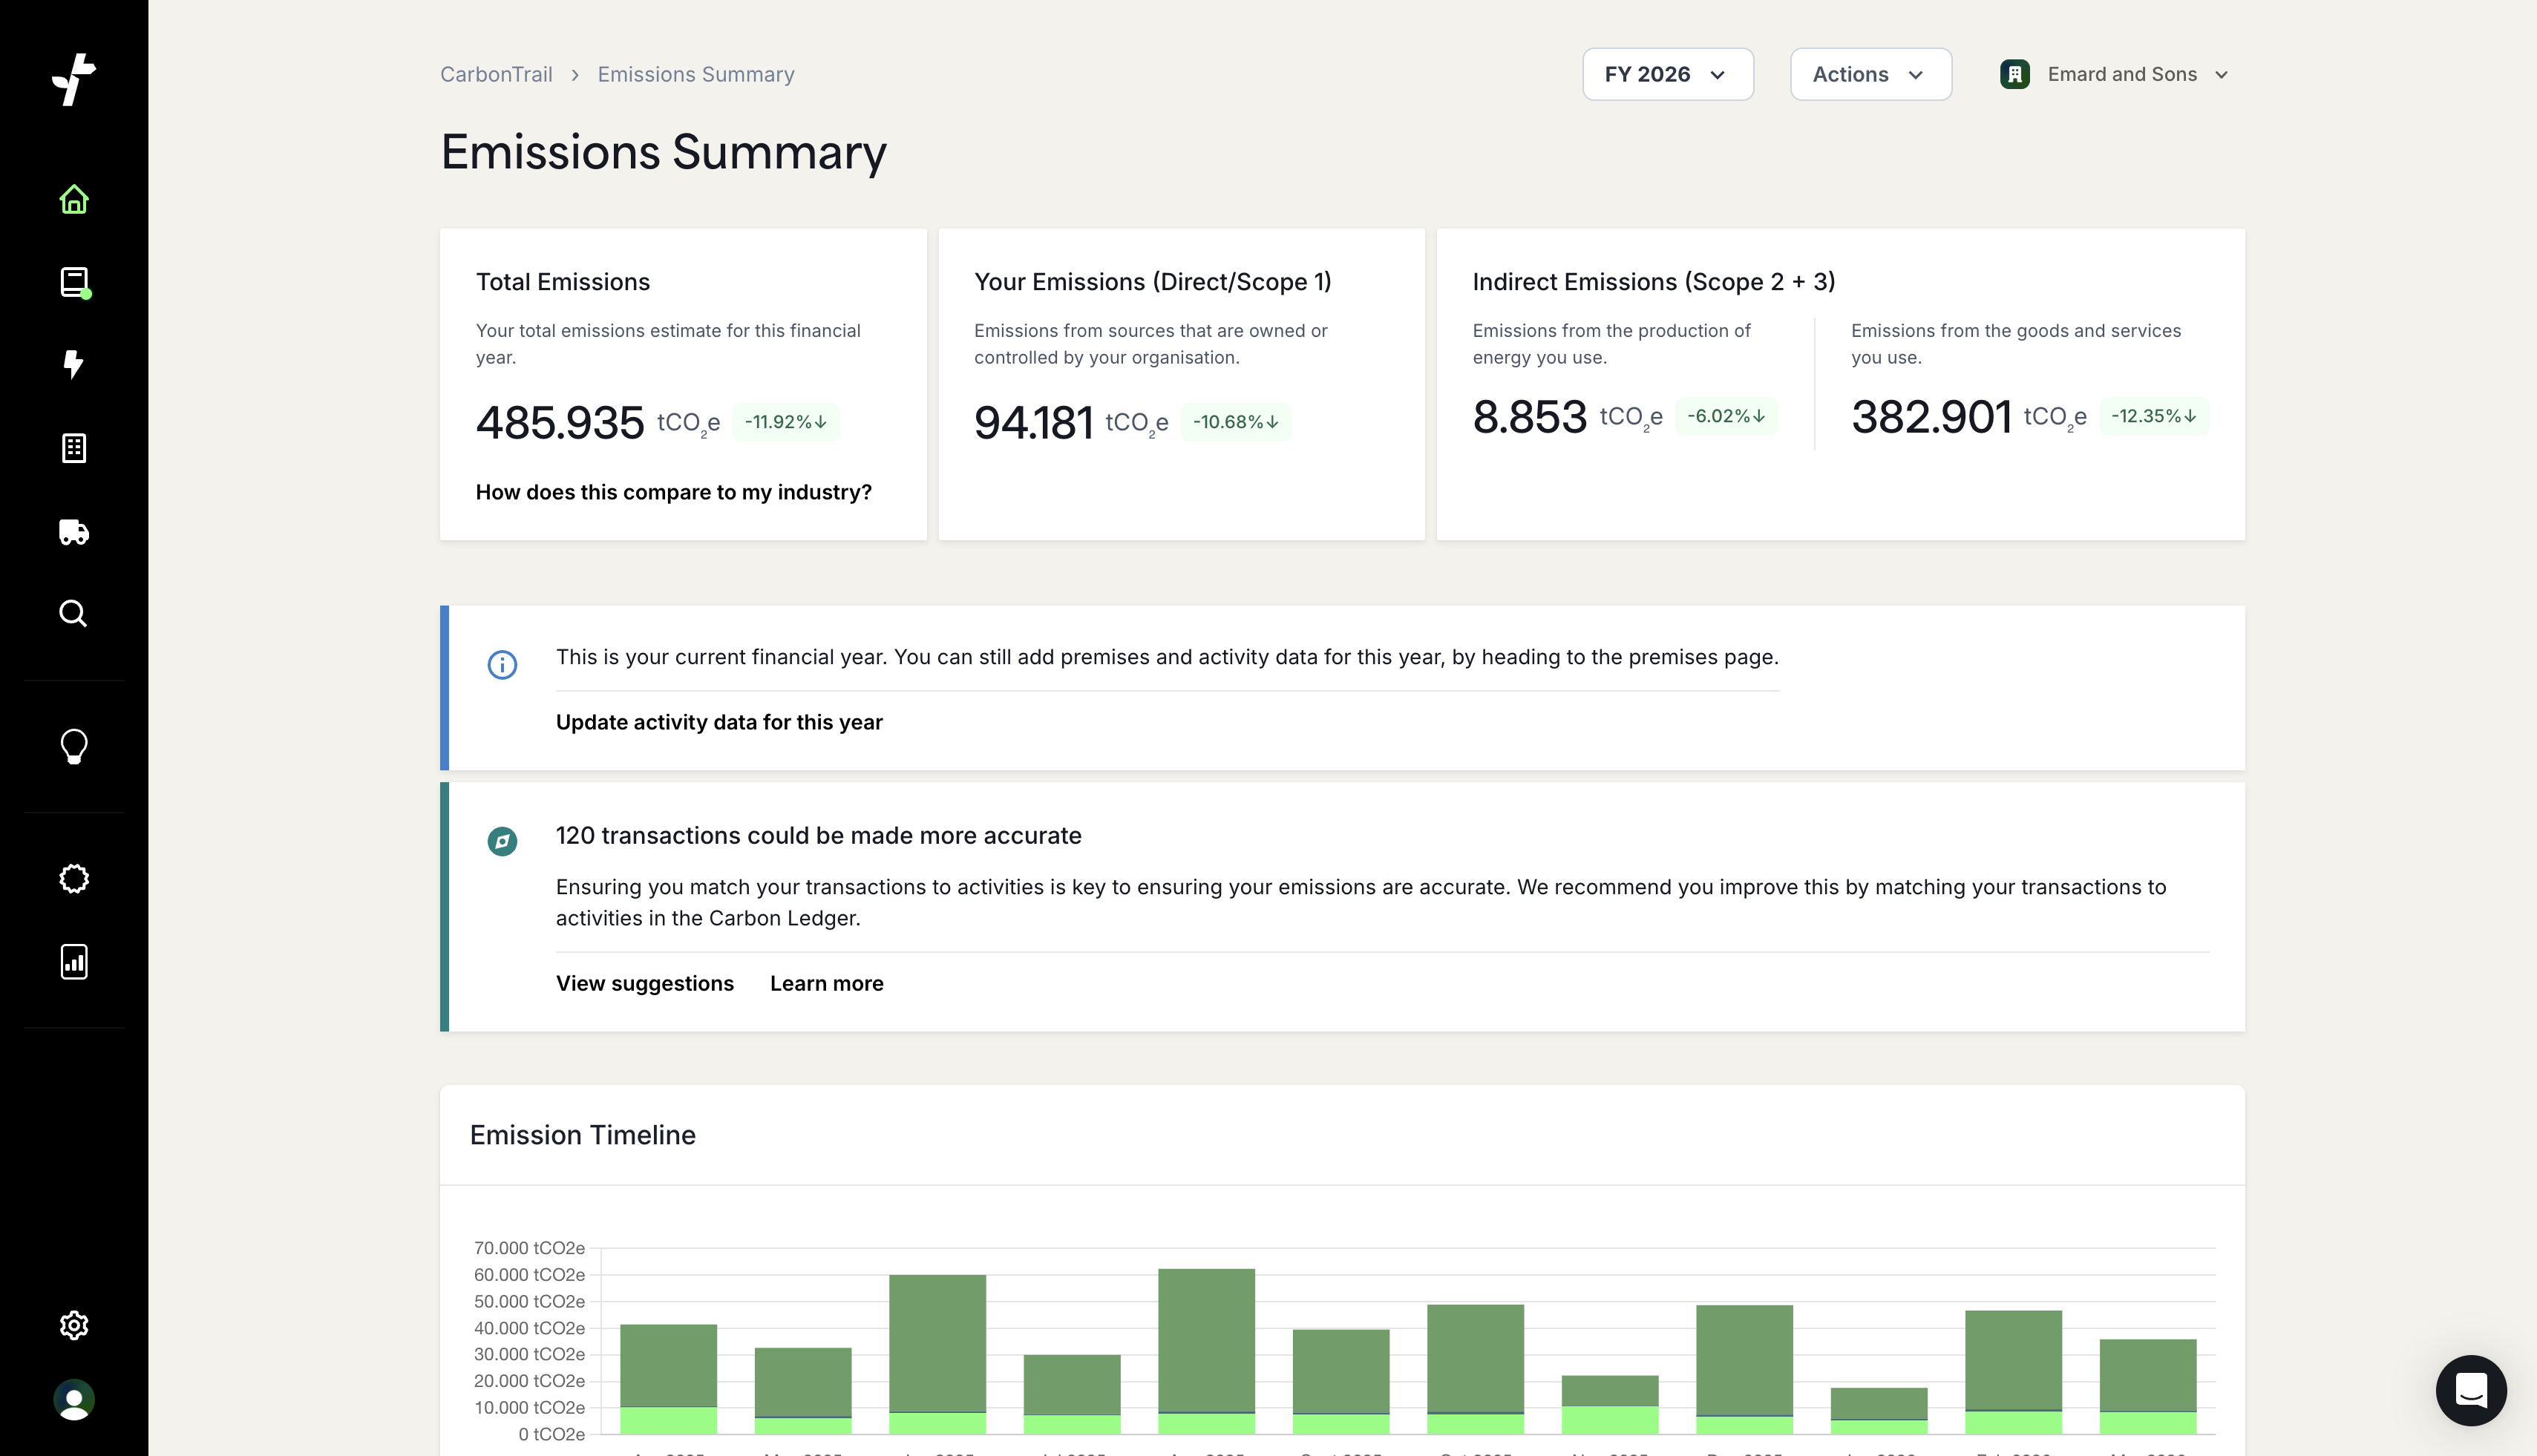
Task: Open the Carbon Ledger book icon
Action: click(74, 282)
